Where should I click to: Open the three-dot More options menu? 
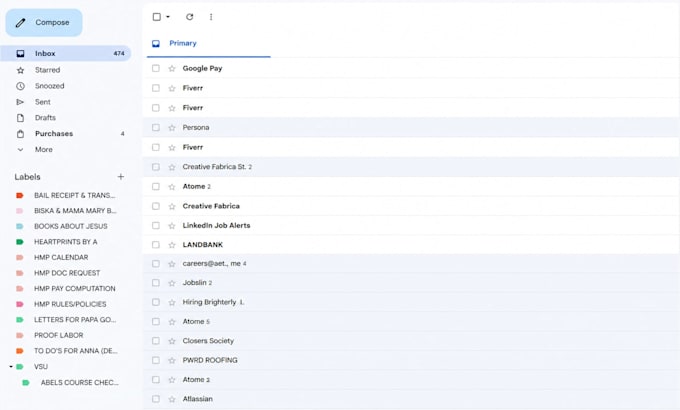click(x=211, y=17)
